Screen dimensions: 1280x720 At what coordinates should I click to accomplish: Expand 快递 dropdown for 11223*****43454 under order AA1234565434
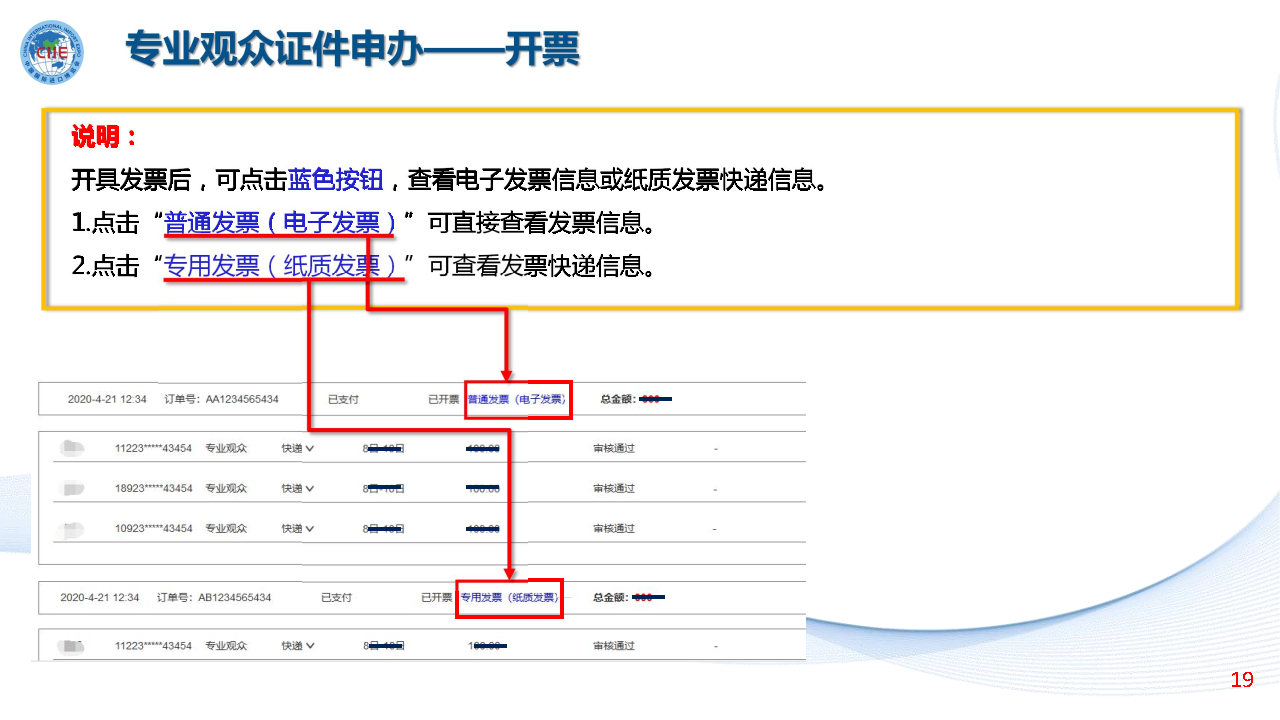(297, 448)
